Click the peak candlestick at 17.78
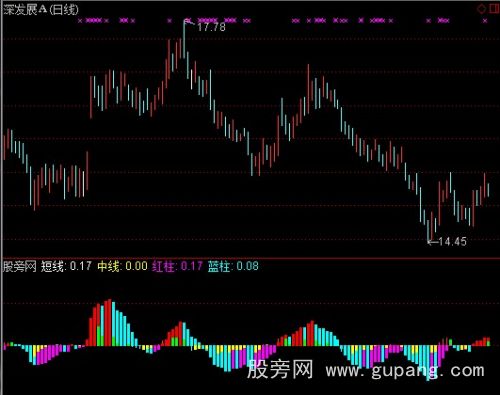 pos(184,39)
